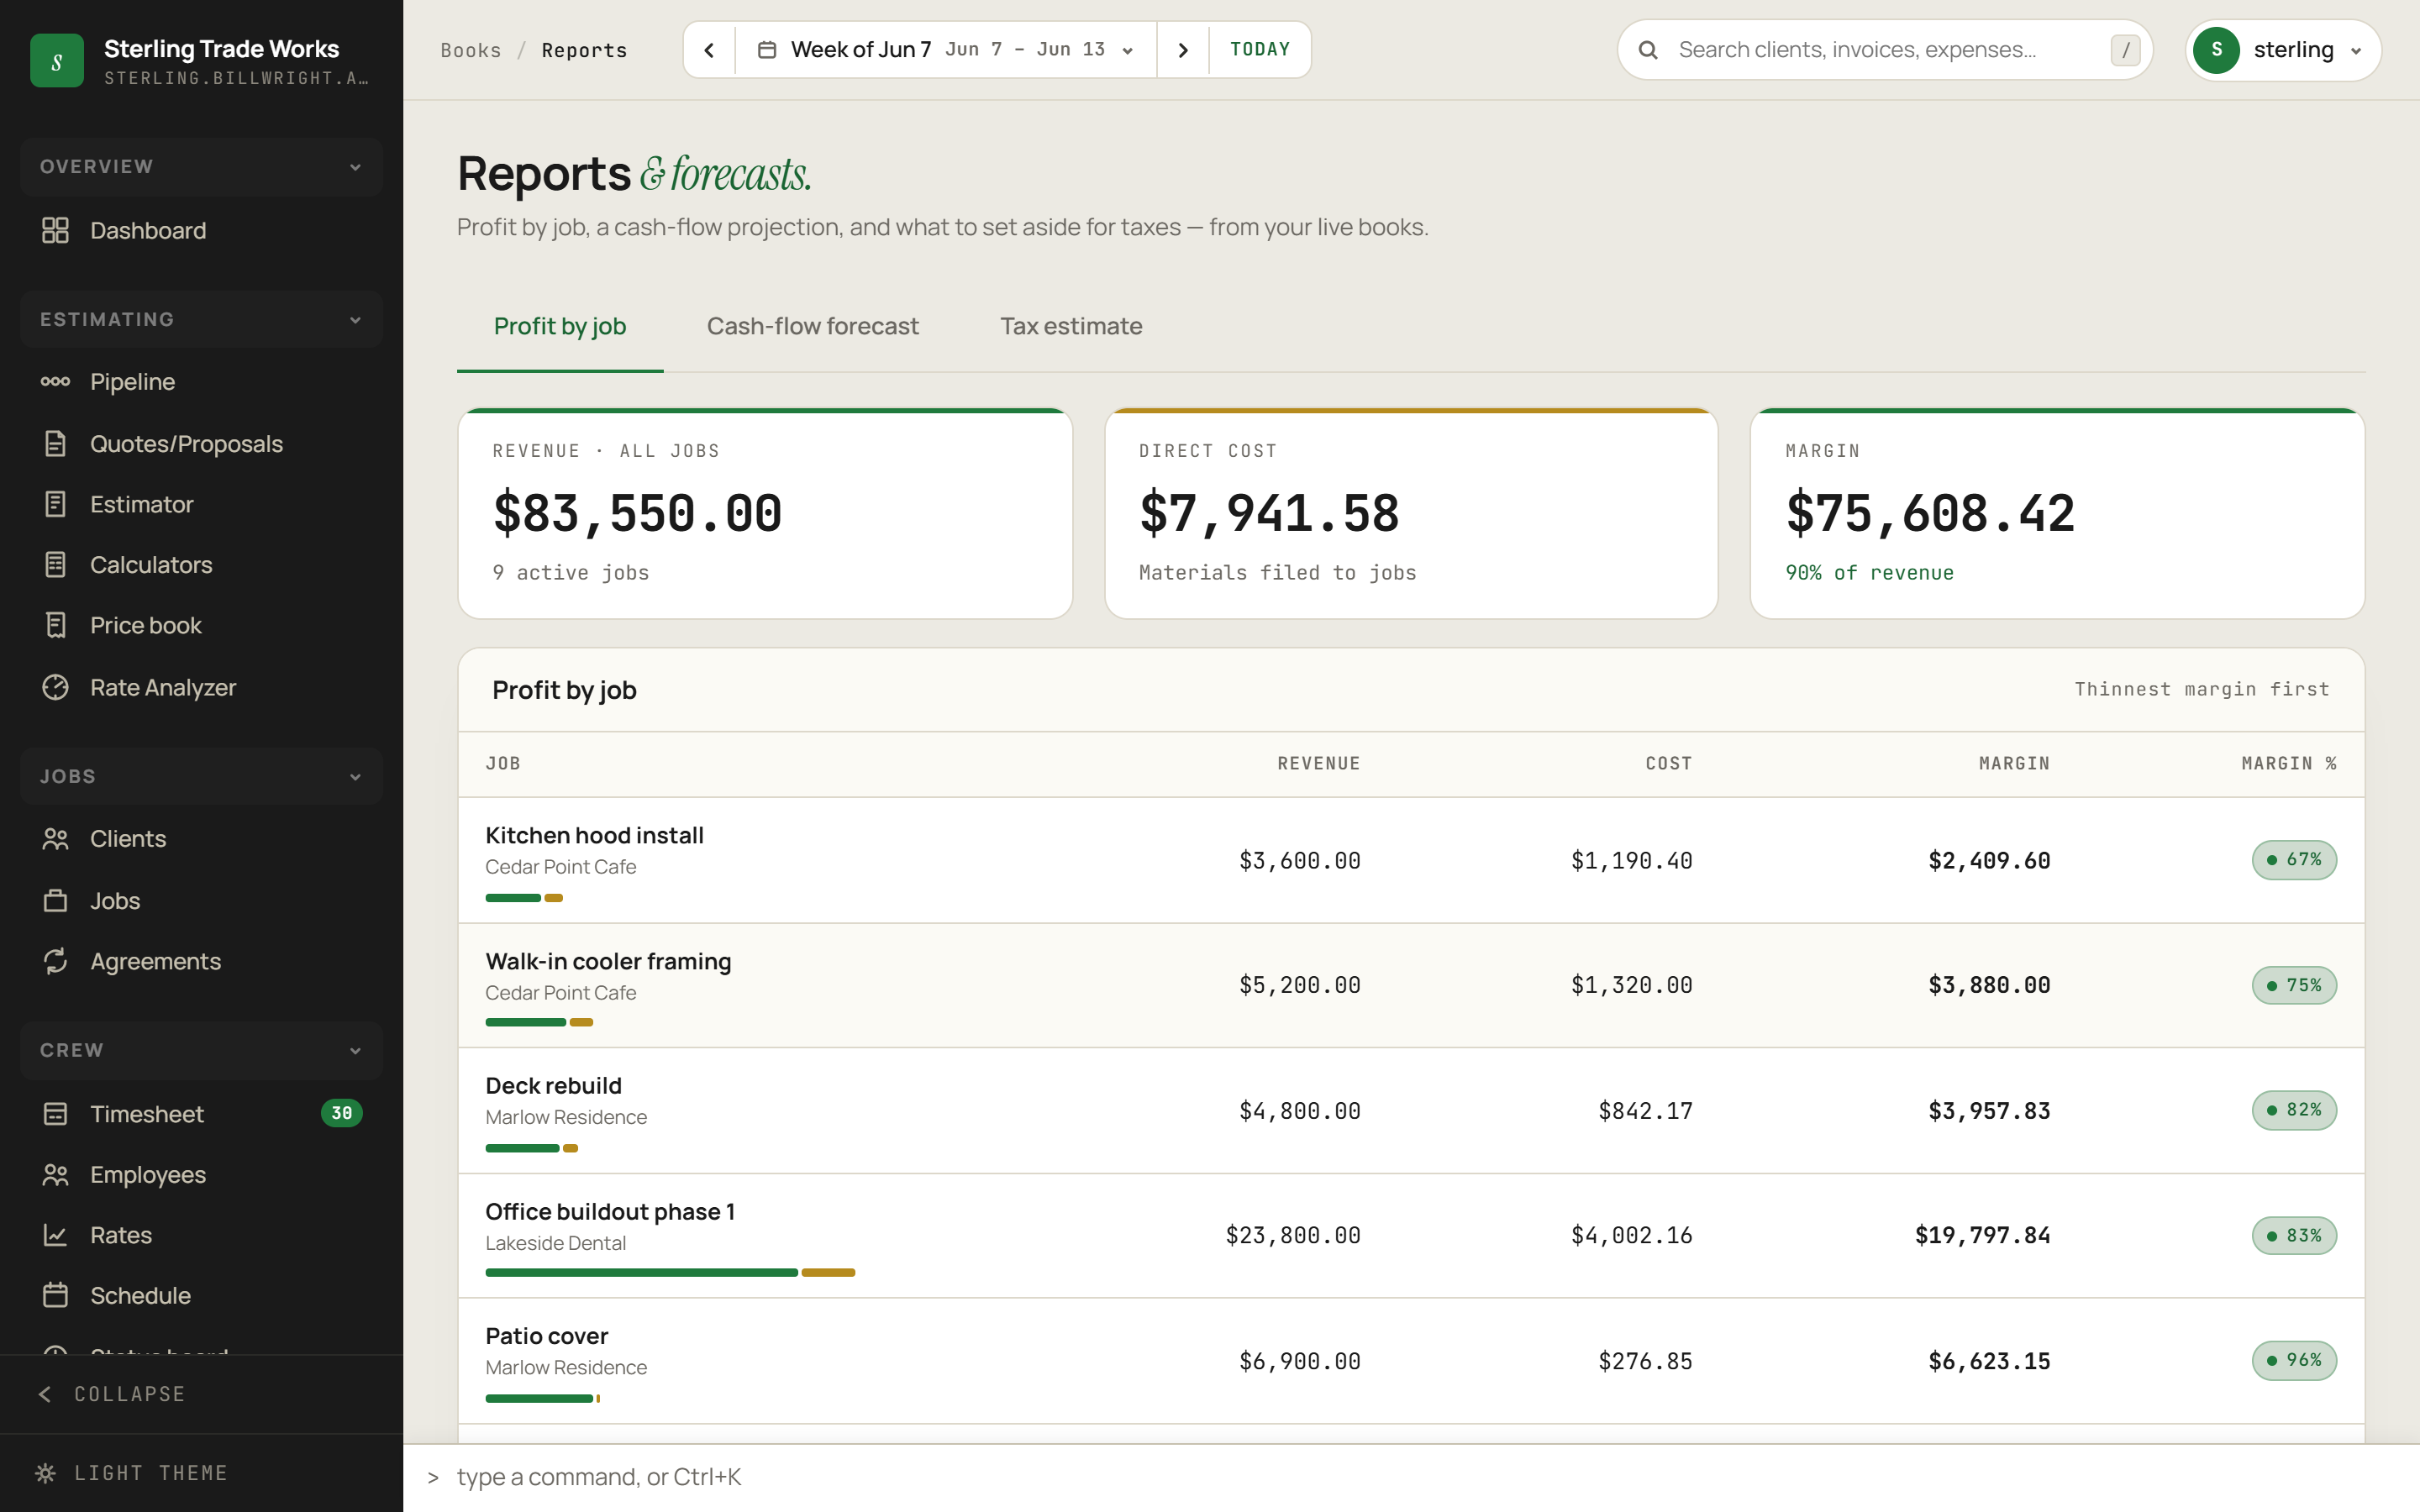The height and width of the screenshot is (1512, 2420).
Task: Open the Timesheet page
Action: click(201, 1113)
